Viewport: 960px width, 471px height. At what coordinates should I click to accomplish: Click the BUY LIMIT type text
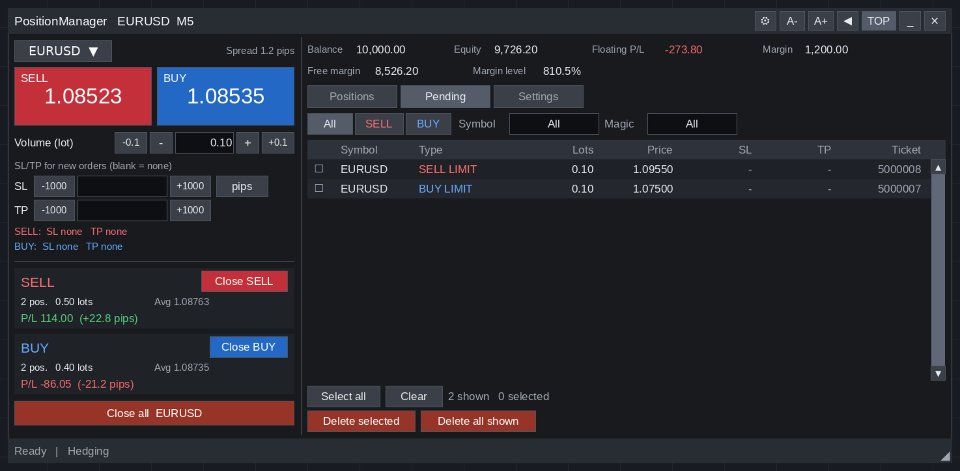click(x=445, y=189)
